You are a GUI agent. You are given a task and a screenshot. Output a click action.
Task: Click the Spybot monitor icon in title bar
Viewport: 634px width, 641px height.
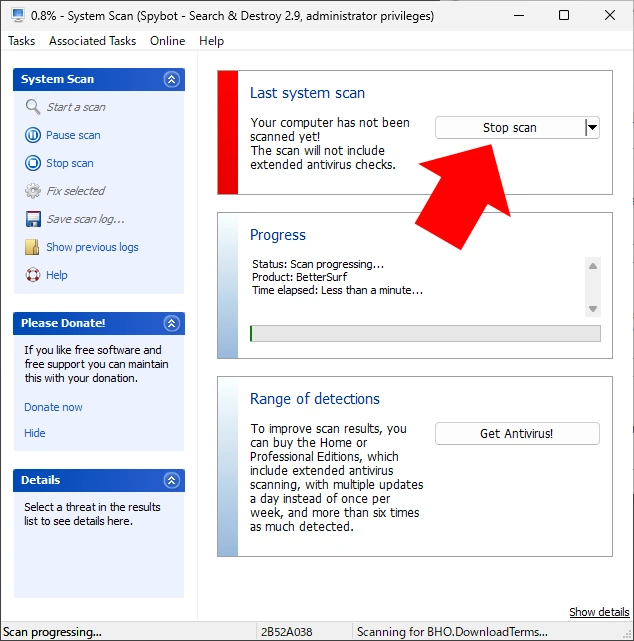18,15
